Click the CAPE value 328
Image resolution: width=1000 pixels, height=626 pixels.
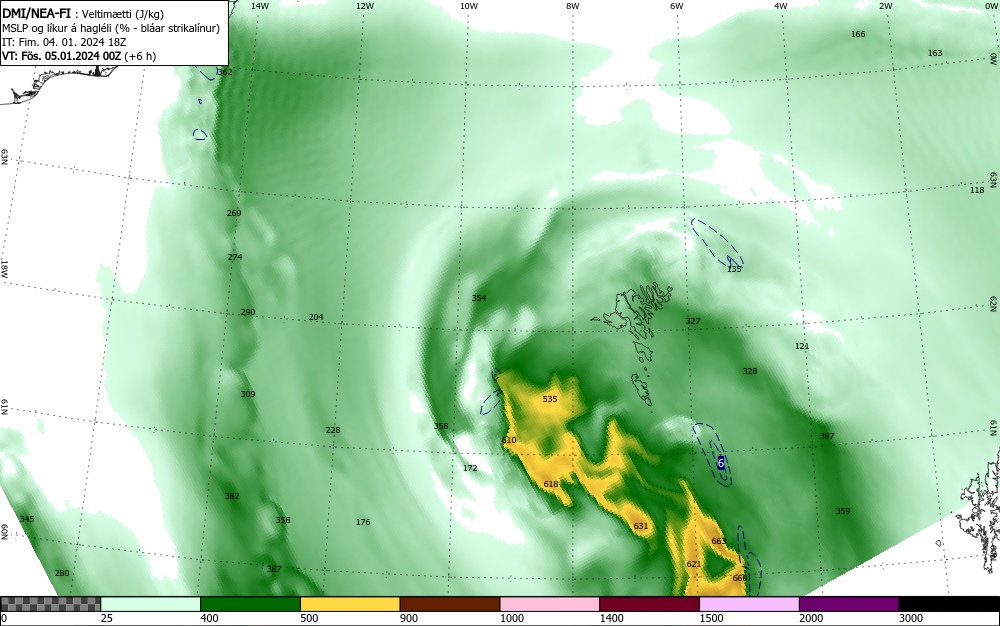(750, 371)
